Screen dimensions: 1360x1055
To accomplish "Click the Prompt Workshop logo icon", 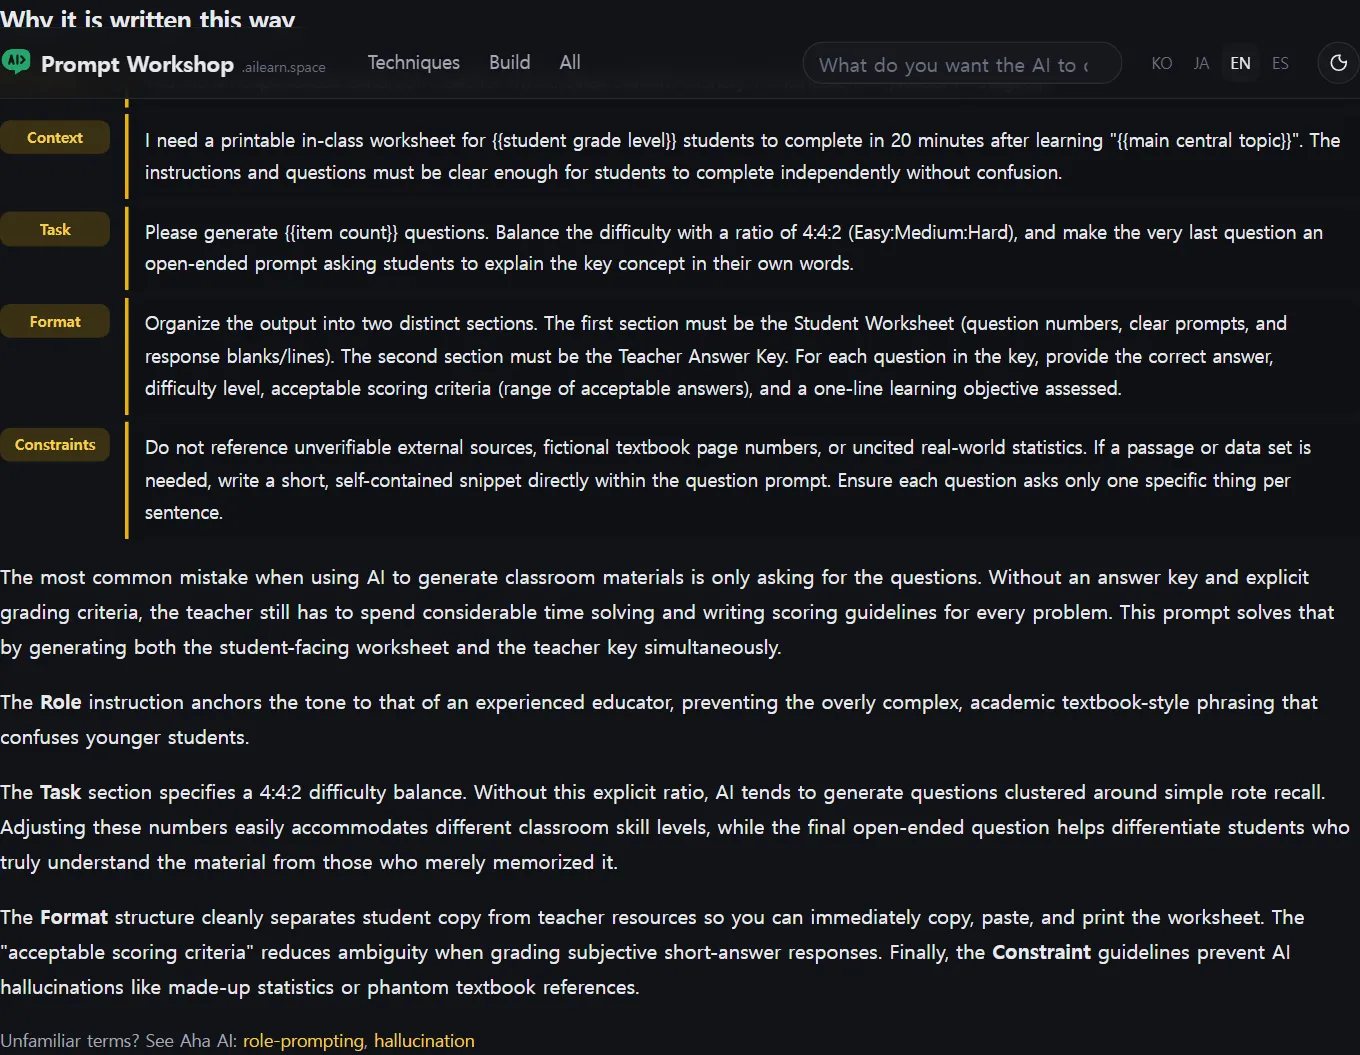I will 16,62.
